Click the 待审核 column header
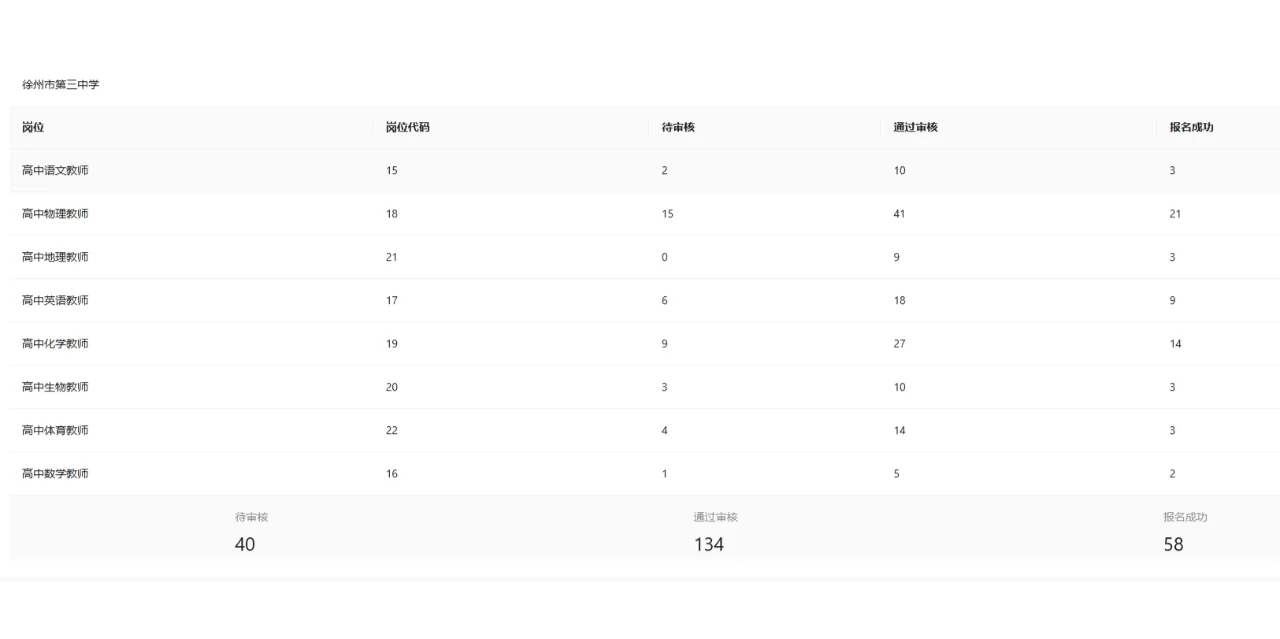 click(678, 128)
